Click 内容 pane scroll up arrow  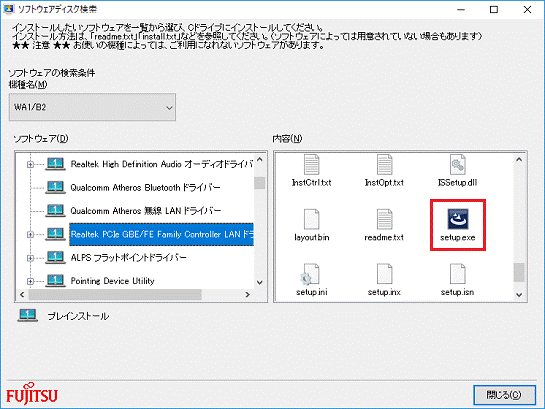[x=519, y=159]
